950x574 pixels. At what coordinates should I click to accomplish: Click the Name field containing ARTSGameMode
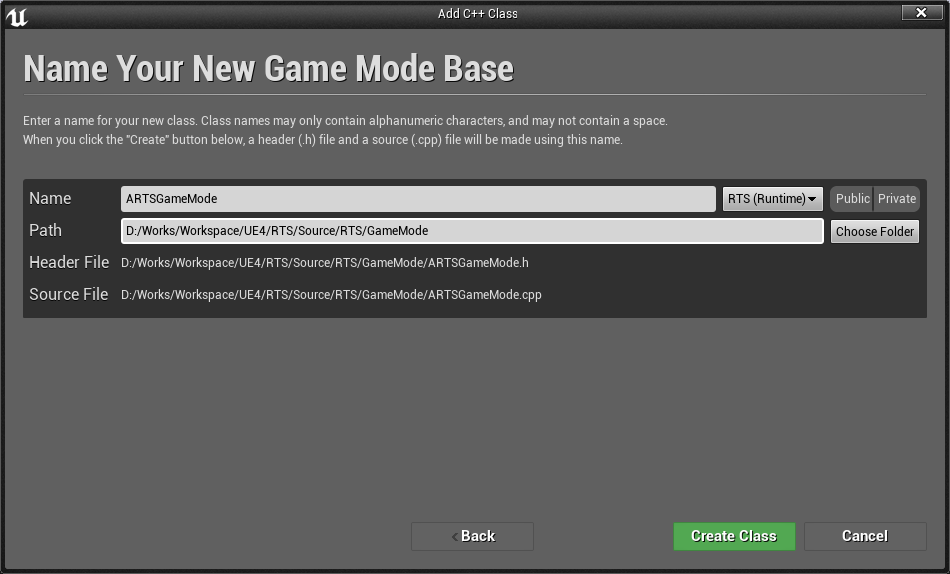pos(418,199)
